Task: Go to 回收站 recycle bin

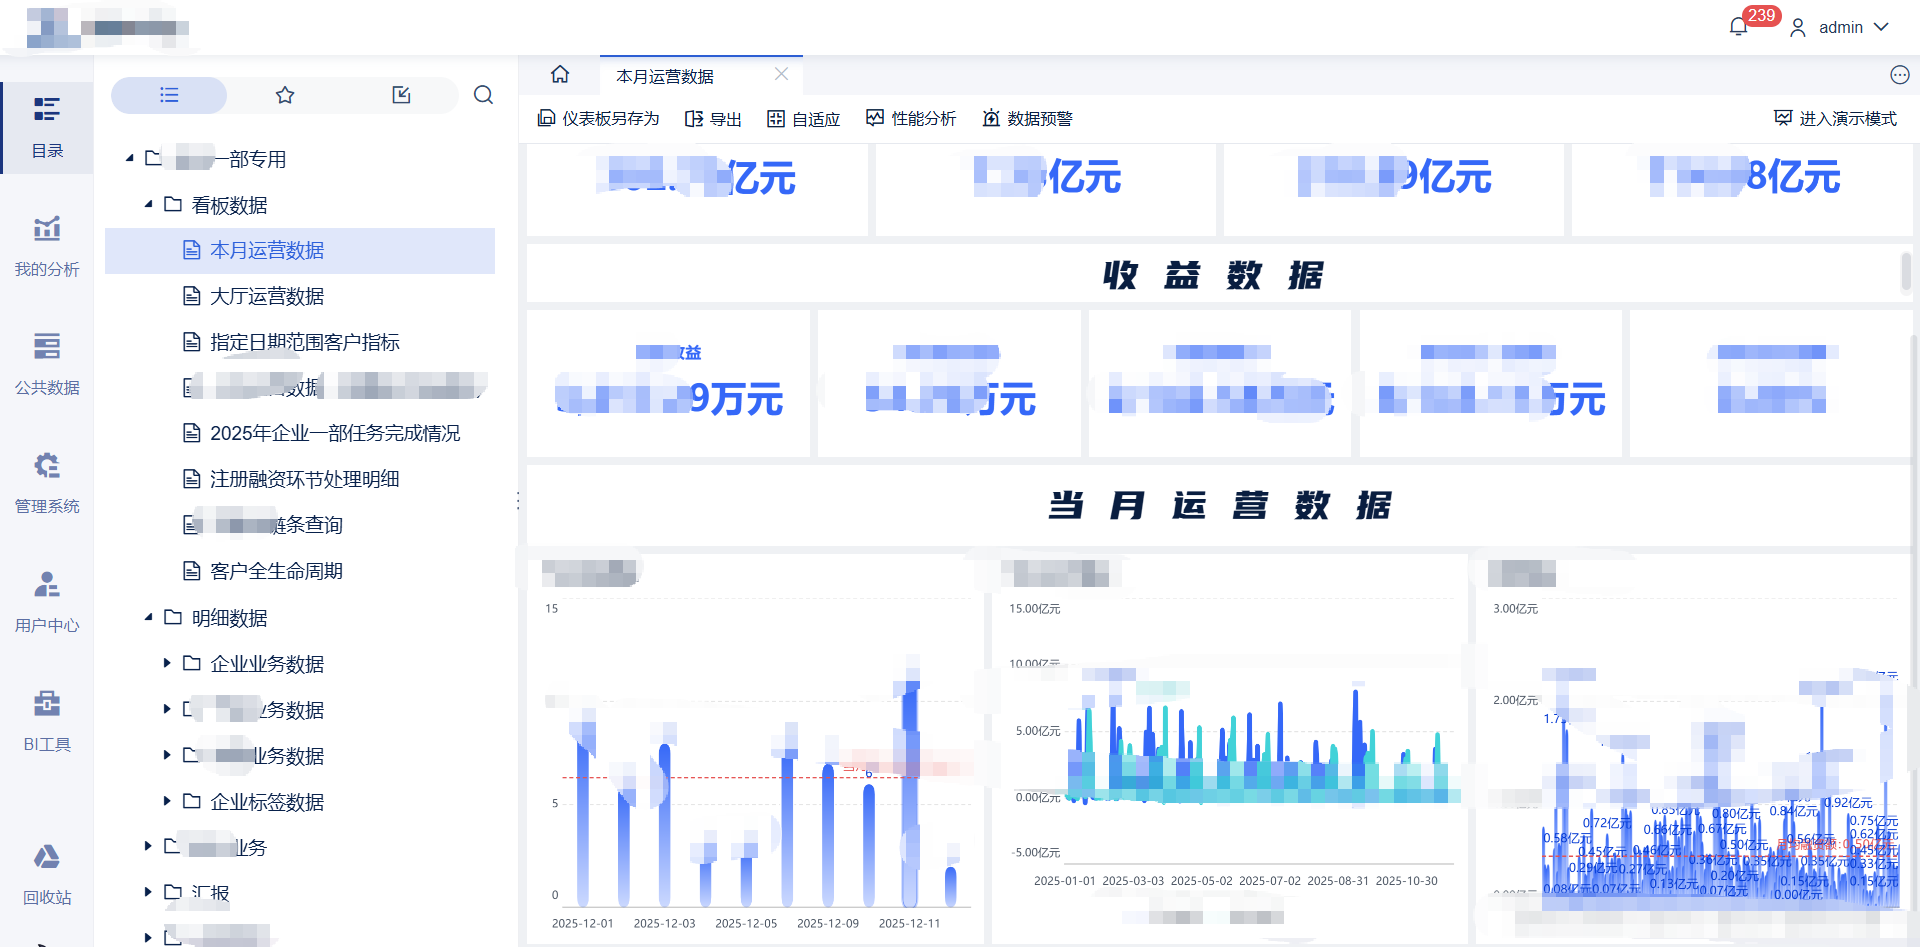Action: pyautogui.click(x=47, y=873)
